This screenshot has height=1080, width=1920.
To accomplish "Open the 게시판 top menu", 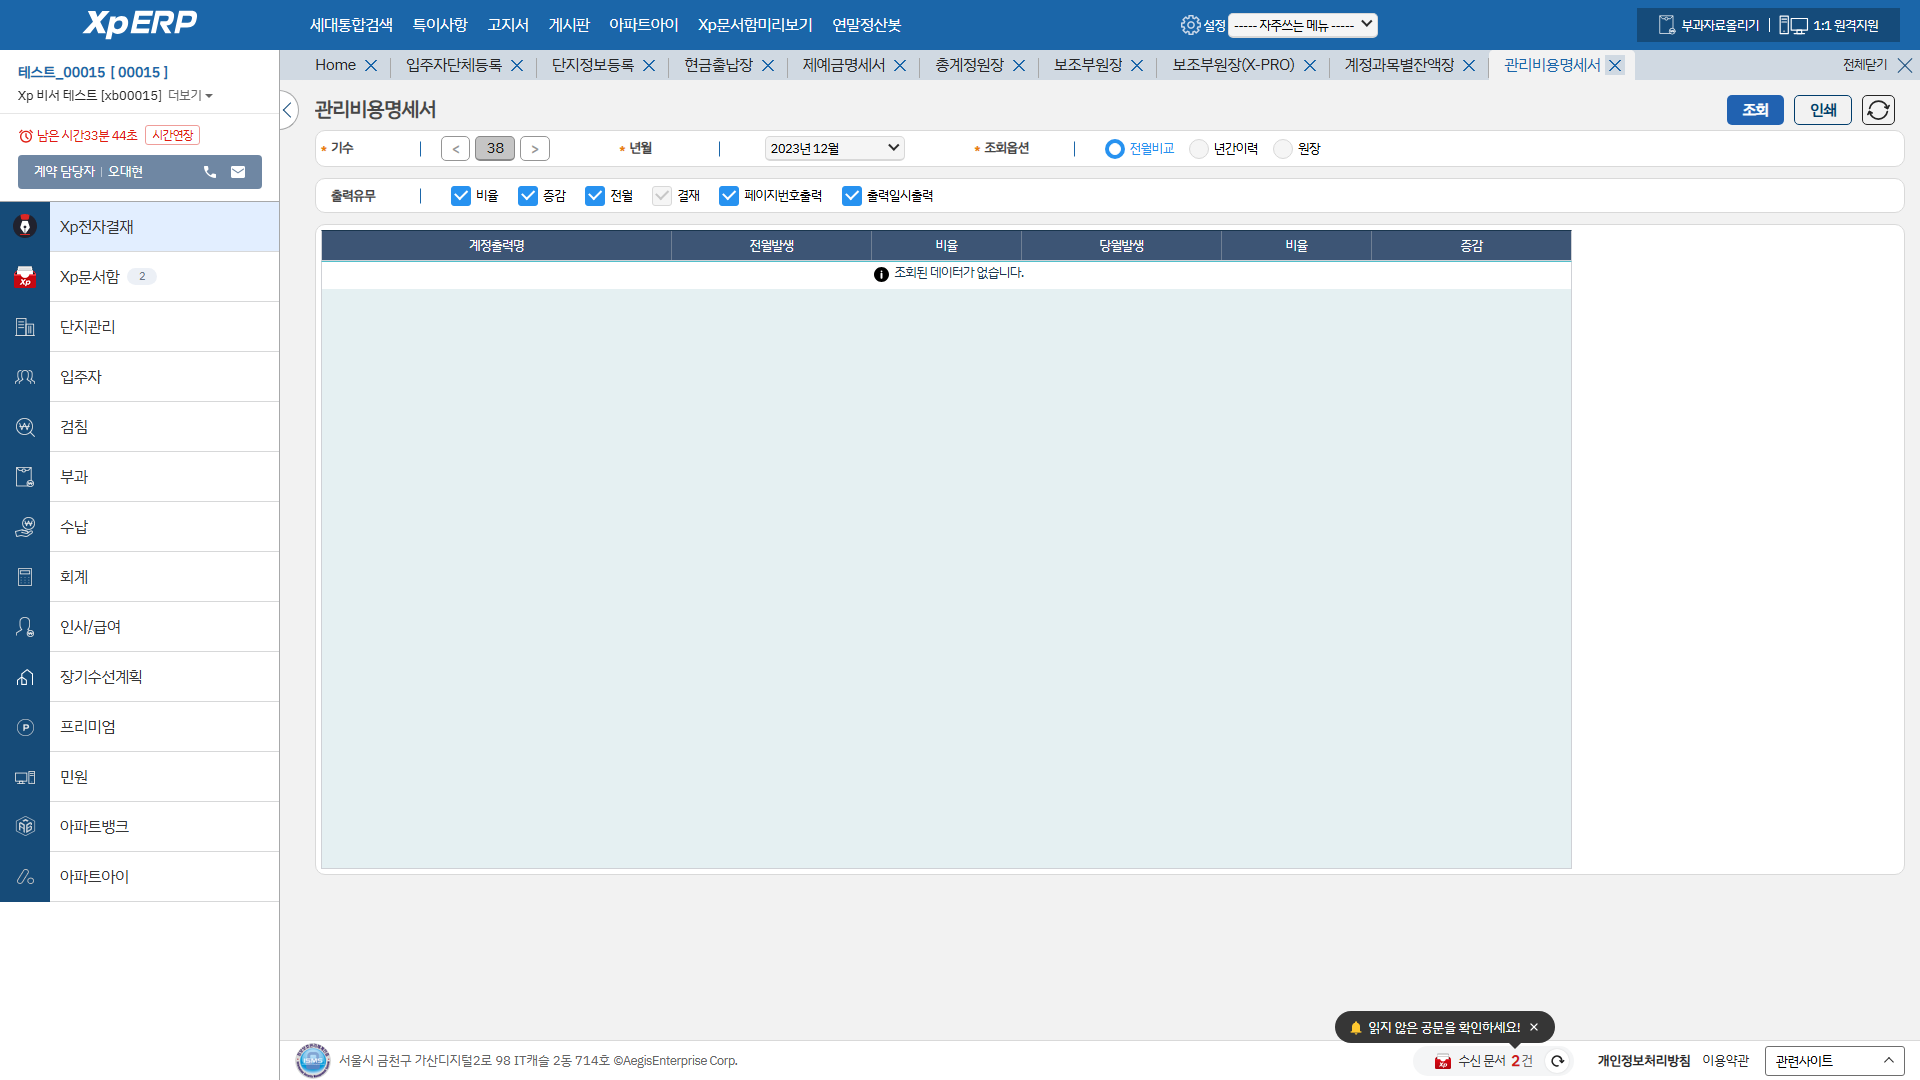I will coord(569,25).
